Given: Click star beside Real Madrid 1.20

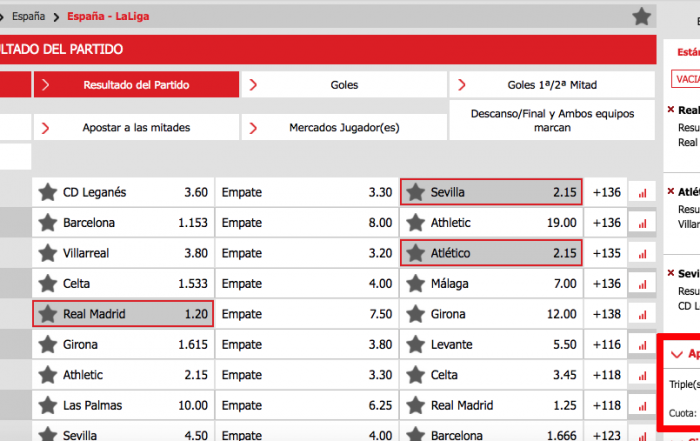Looking at the screenshot, I should click(48, 314).
